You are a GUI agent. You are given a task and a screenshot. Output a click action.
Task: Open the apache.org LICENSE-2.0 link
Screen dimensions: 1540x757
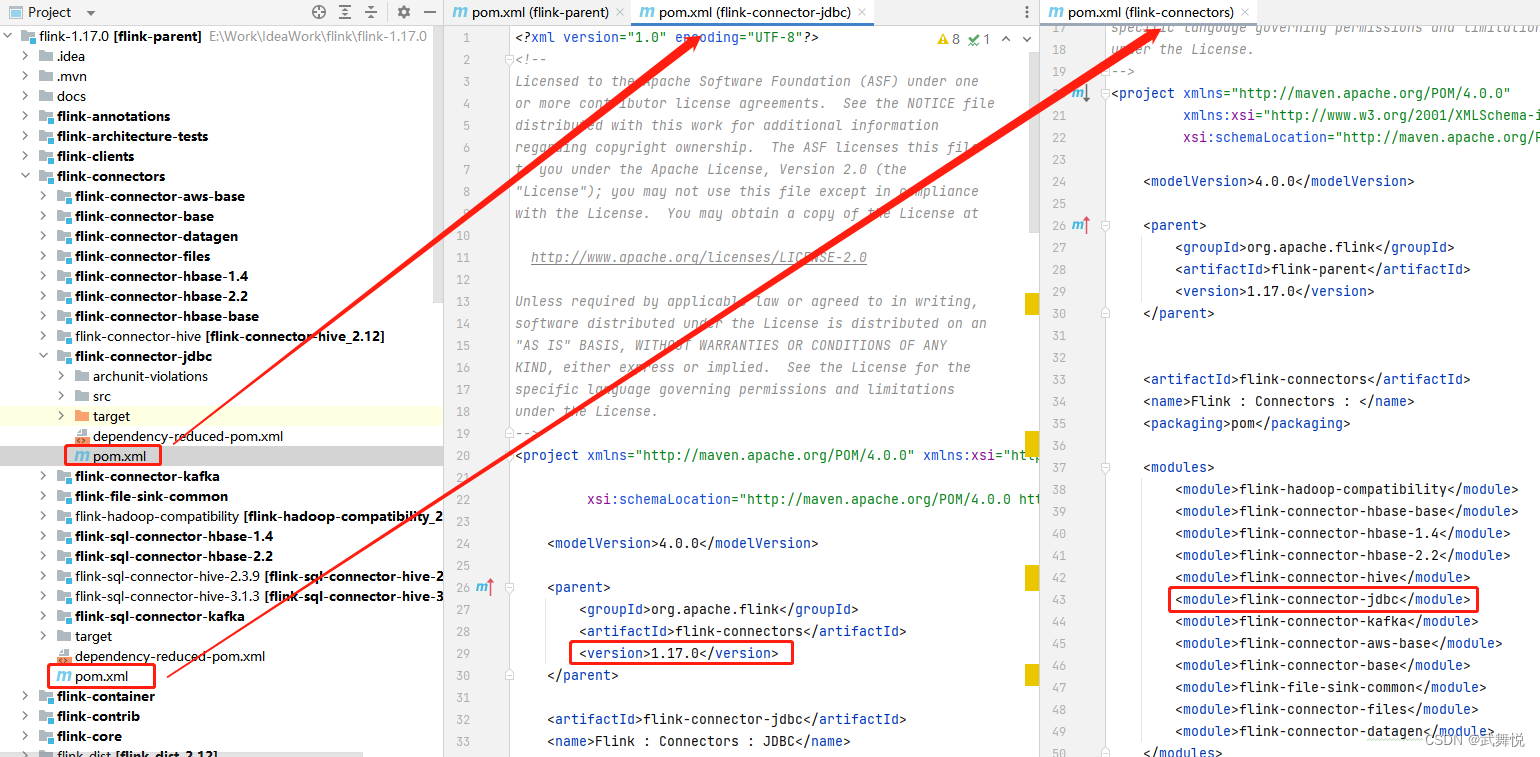tap(699, 257)
